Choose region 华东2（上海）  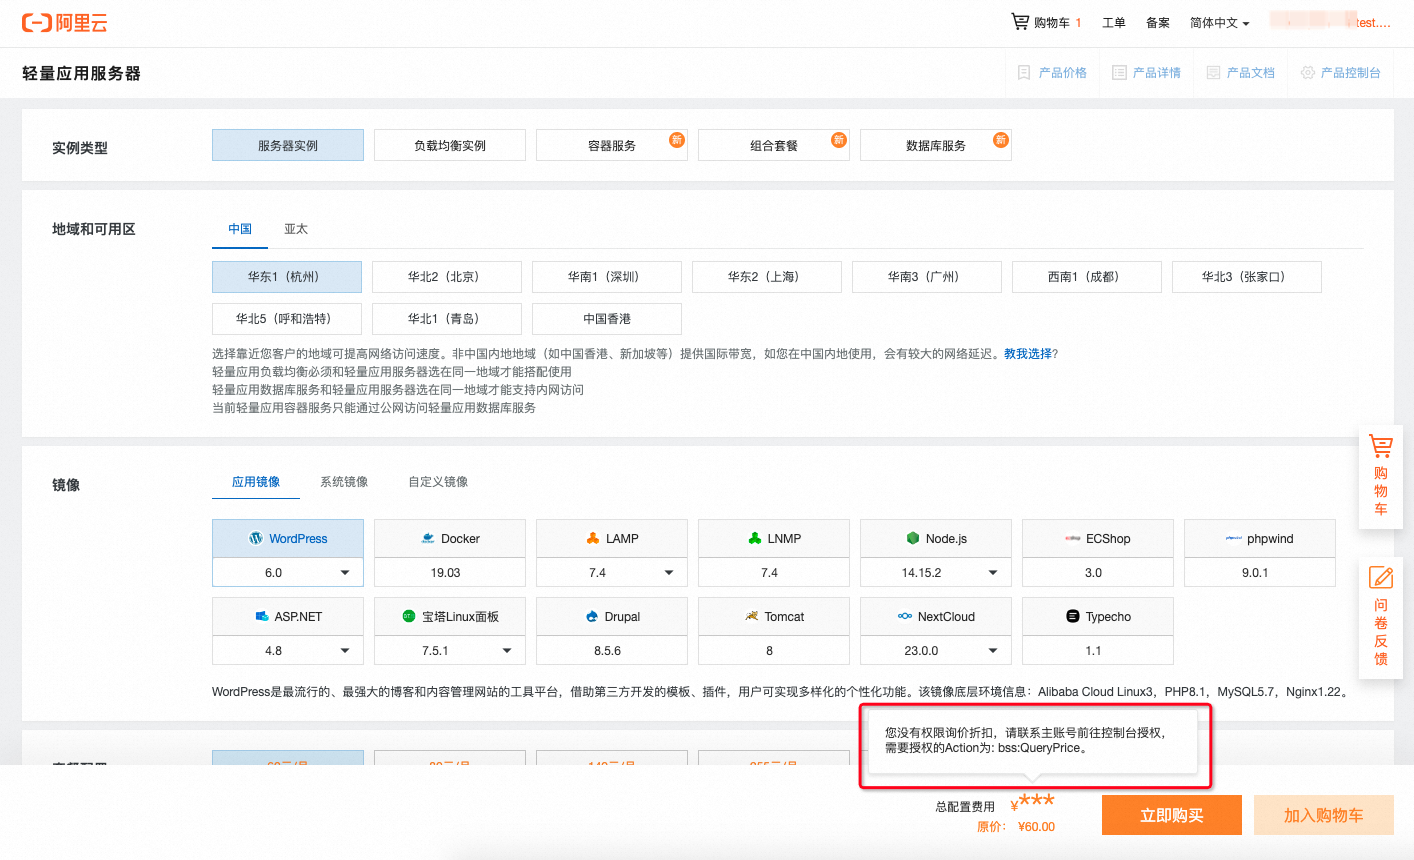767,277
